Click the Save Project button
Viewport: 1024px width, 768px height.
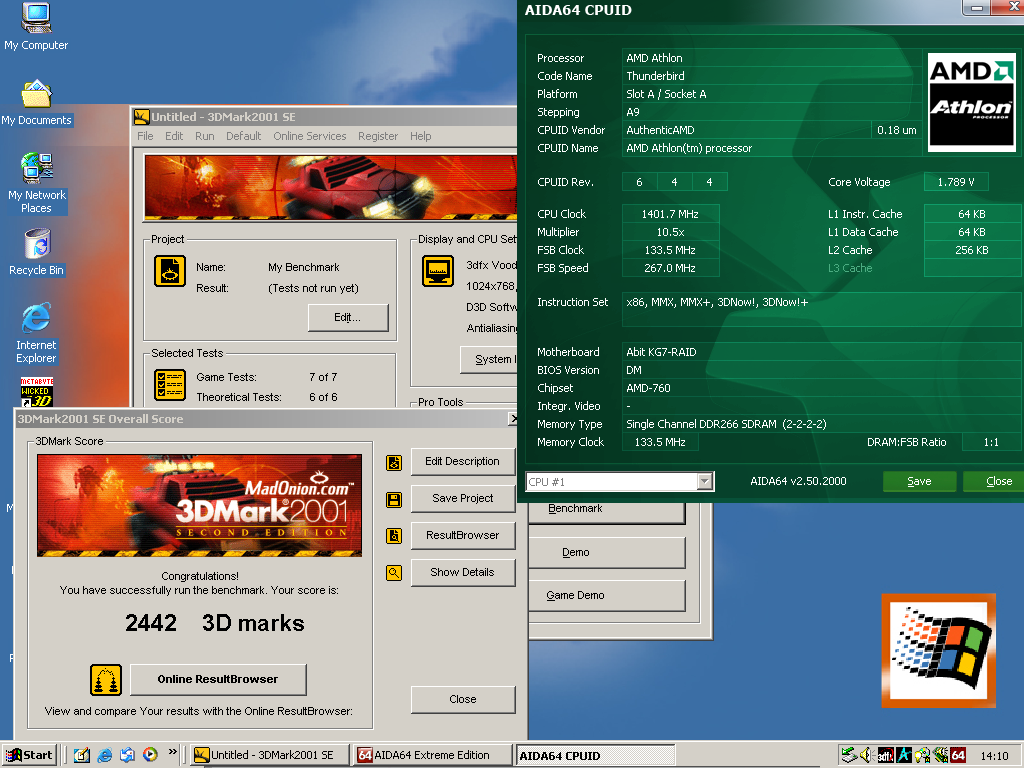coord(462,498)
